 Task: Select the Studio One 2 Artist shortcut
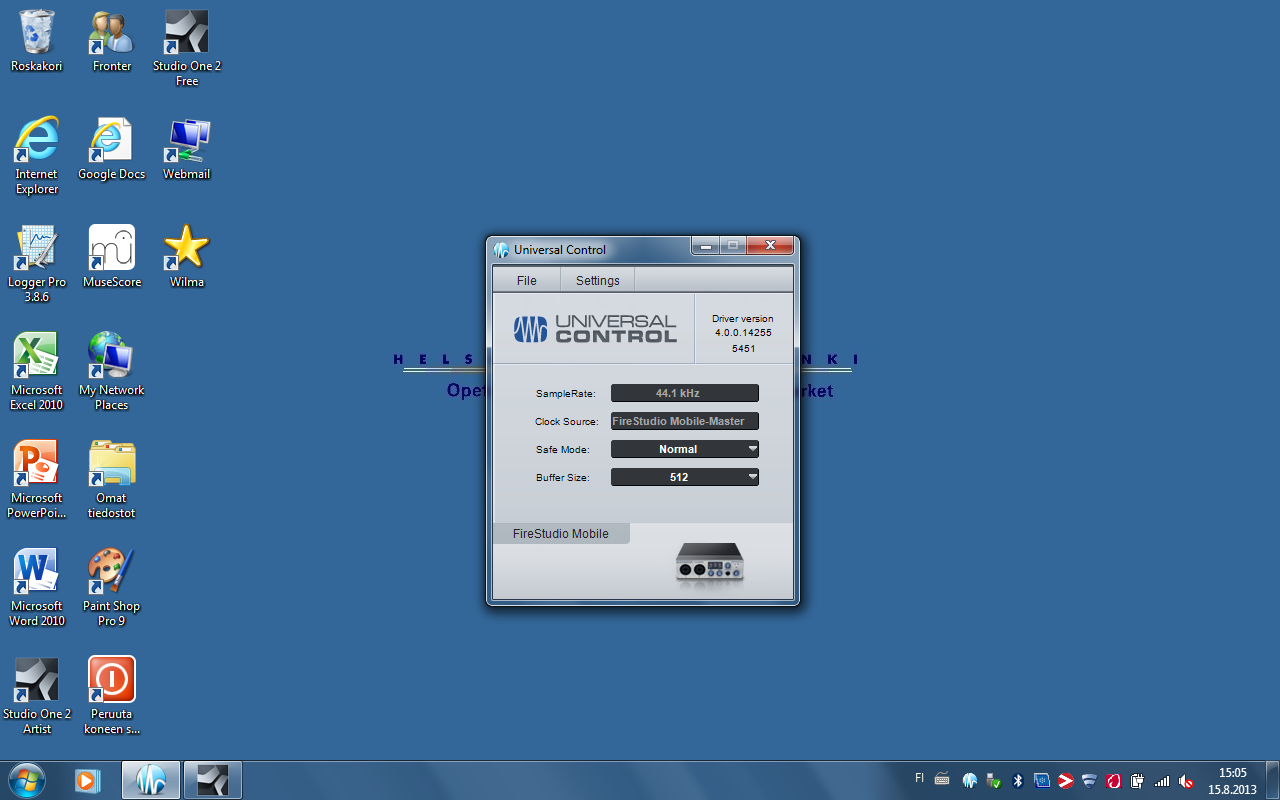coord(37,695)
